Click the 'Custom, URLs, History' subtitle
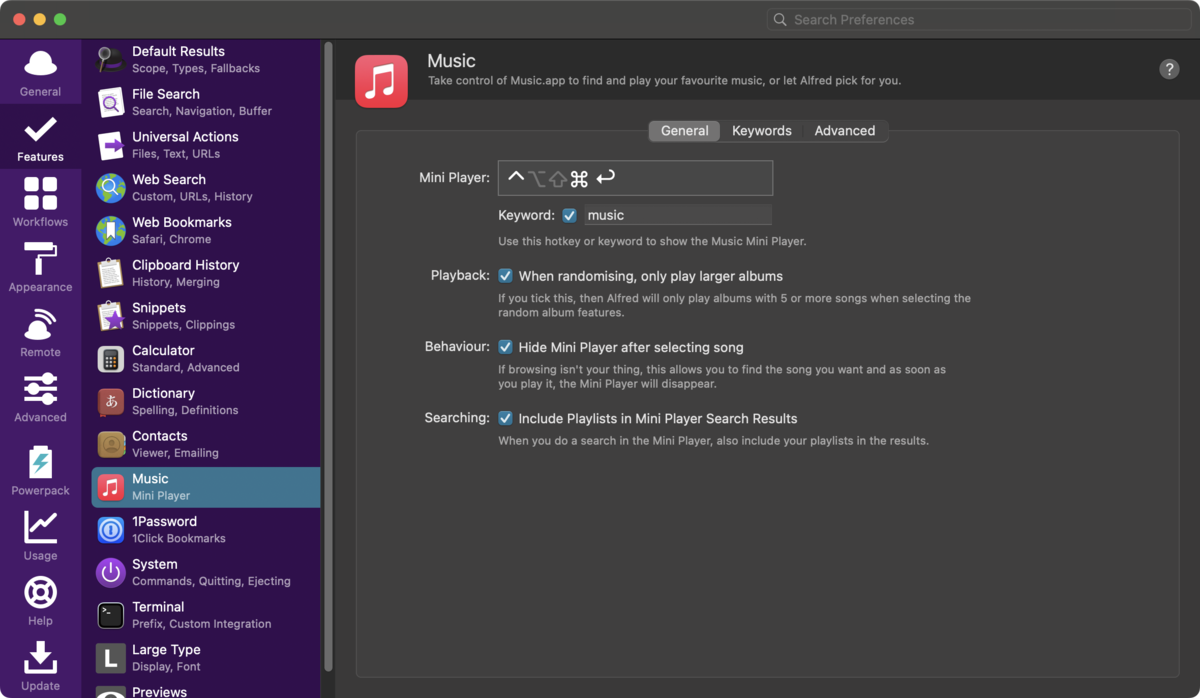Viewport: 1200px width, 698px height. click(192, 197)
